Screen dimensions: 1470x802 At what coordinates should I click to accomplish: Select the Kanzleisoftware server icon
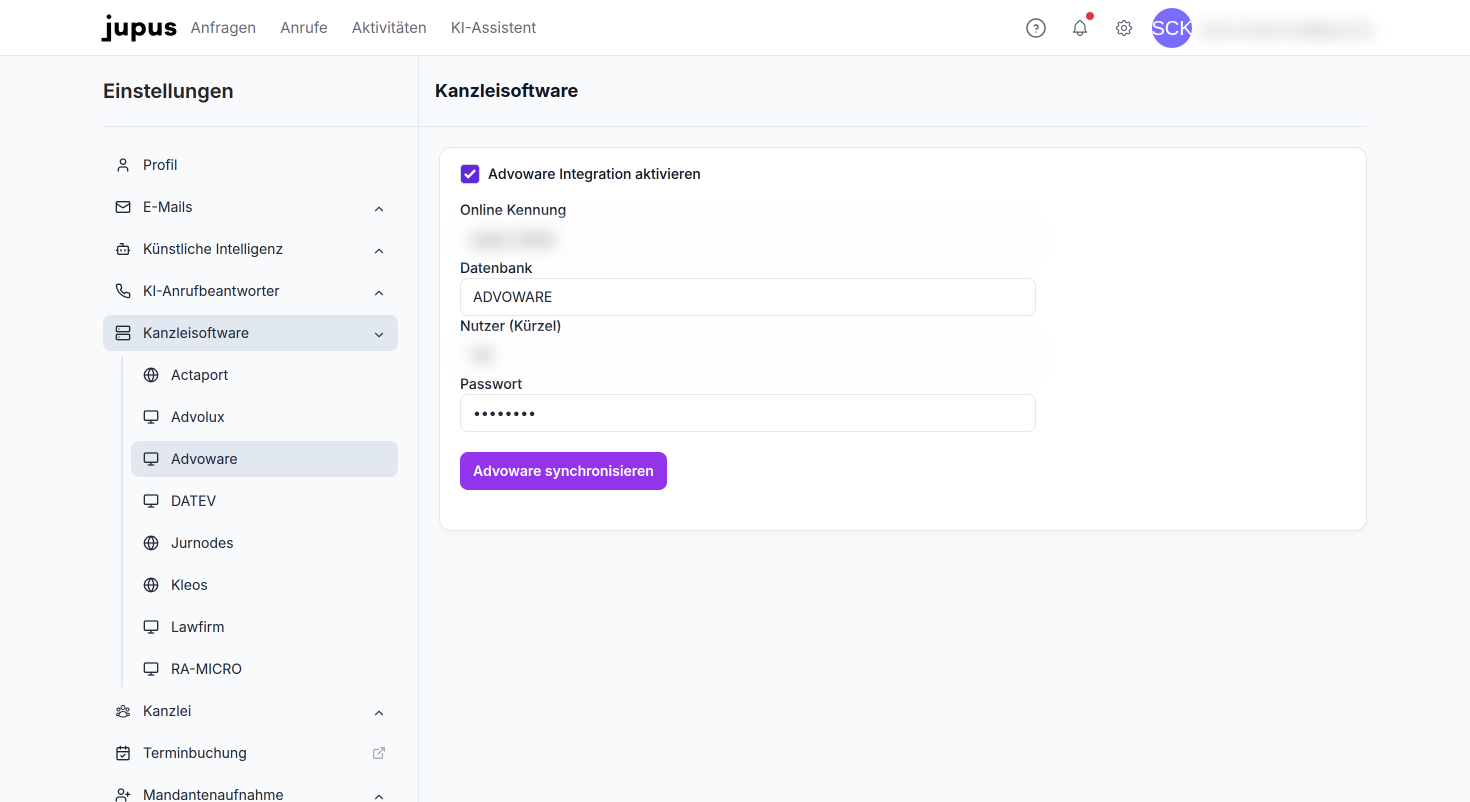click(123, 333)
